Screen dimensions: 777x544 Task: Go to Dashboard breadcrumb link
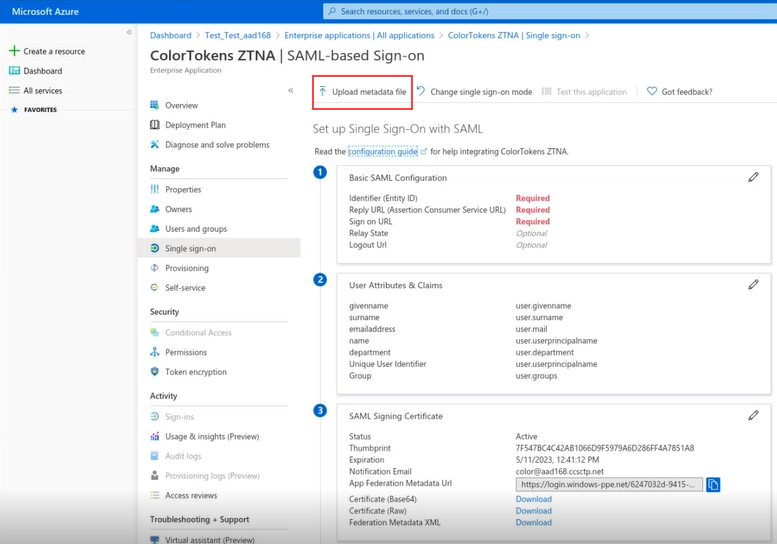(170, 35)
